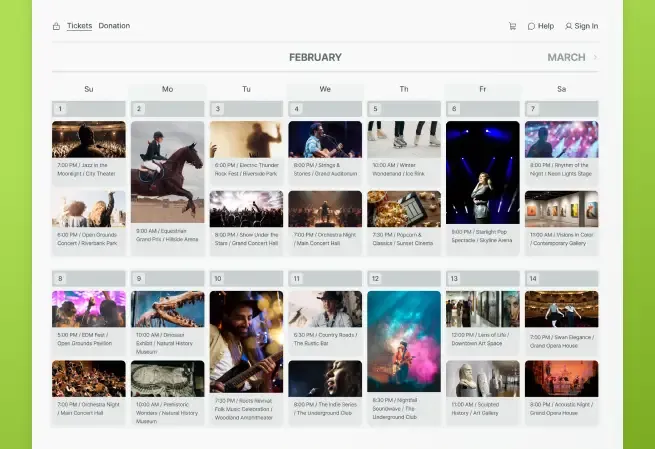Open Strings & Stories event thumbnail
Image resolution: width=655 pixels, height=449 pixels.
325,140
